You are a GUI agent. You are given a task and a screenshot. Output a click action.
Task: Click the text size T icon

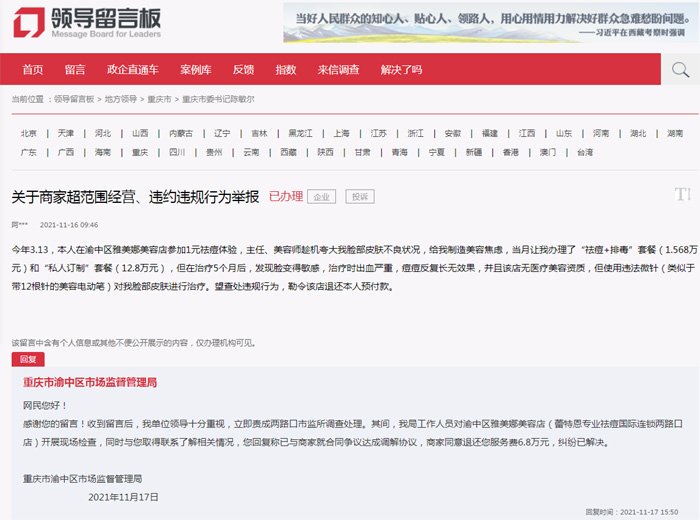click(x=682, y=194)
